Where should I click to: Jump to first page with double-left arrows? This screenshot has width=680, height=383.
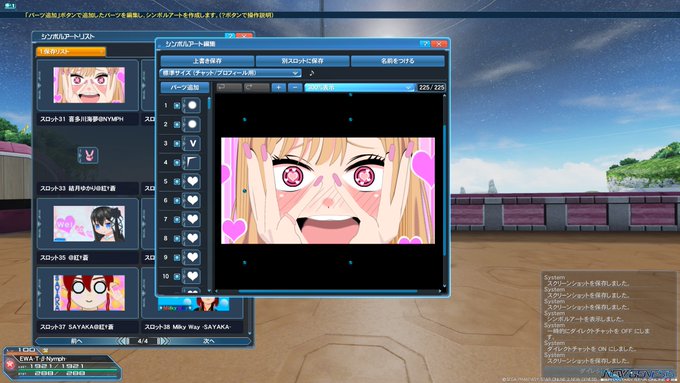click(123, 341)
